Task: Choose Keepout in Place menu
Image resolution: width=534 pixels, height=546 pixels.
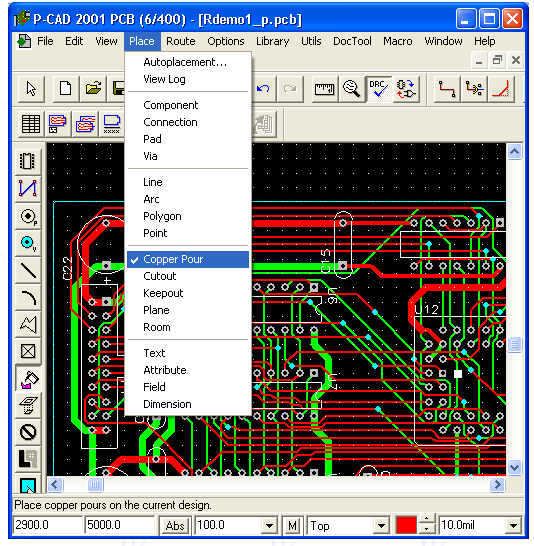Action: (188, 293)
